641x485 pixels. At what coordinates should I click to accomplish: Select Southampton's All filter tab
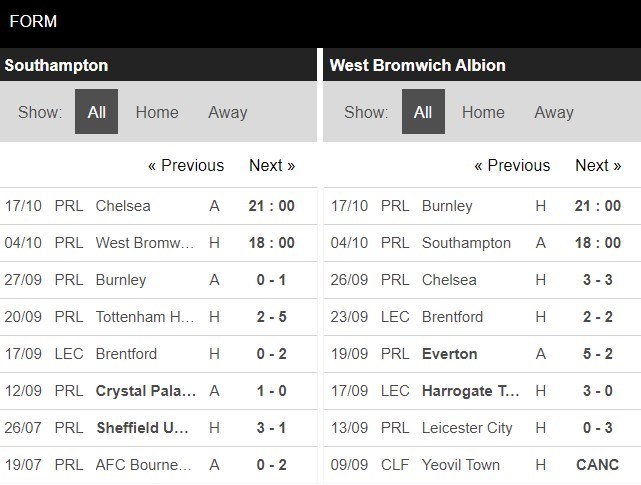(96, 112)
